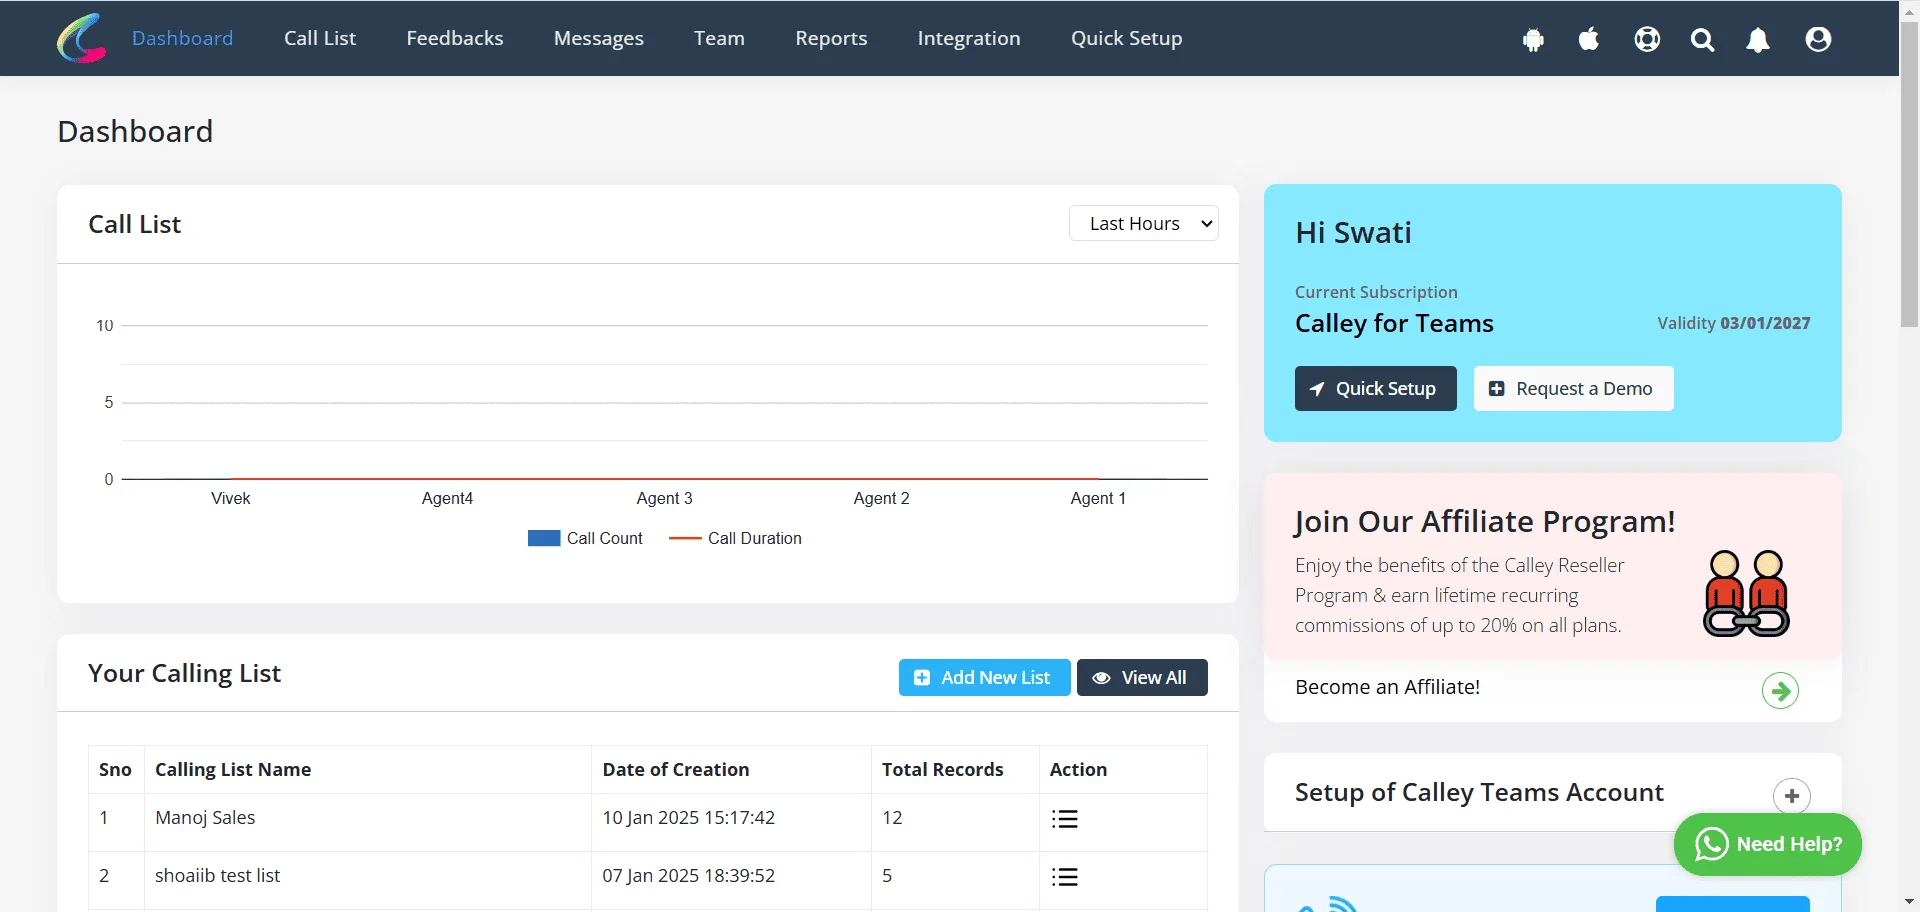Click the dark Quick Setup button in the greeting card
This screenshot has width=1920, height=912.
(x=1375, y=388)
